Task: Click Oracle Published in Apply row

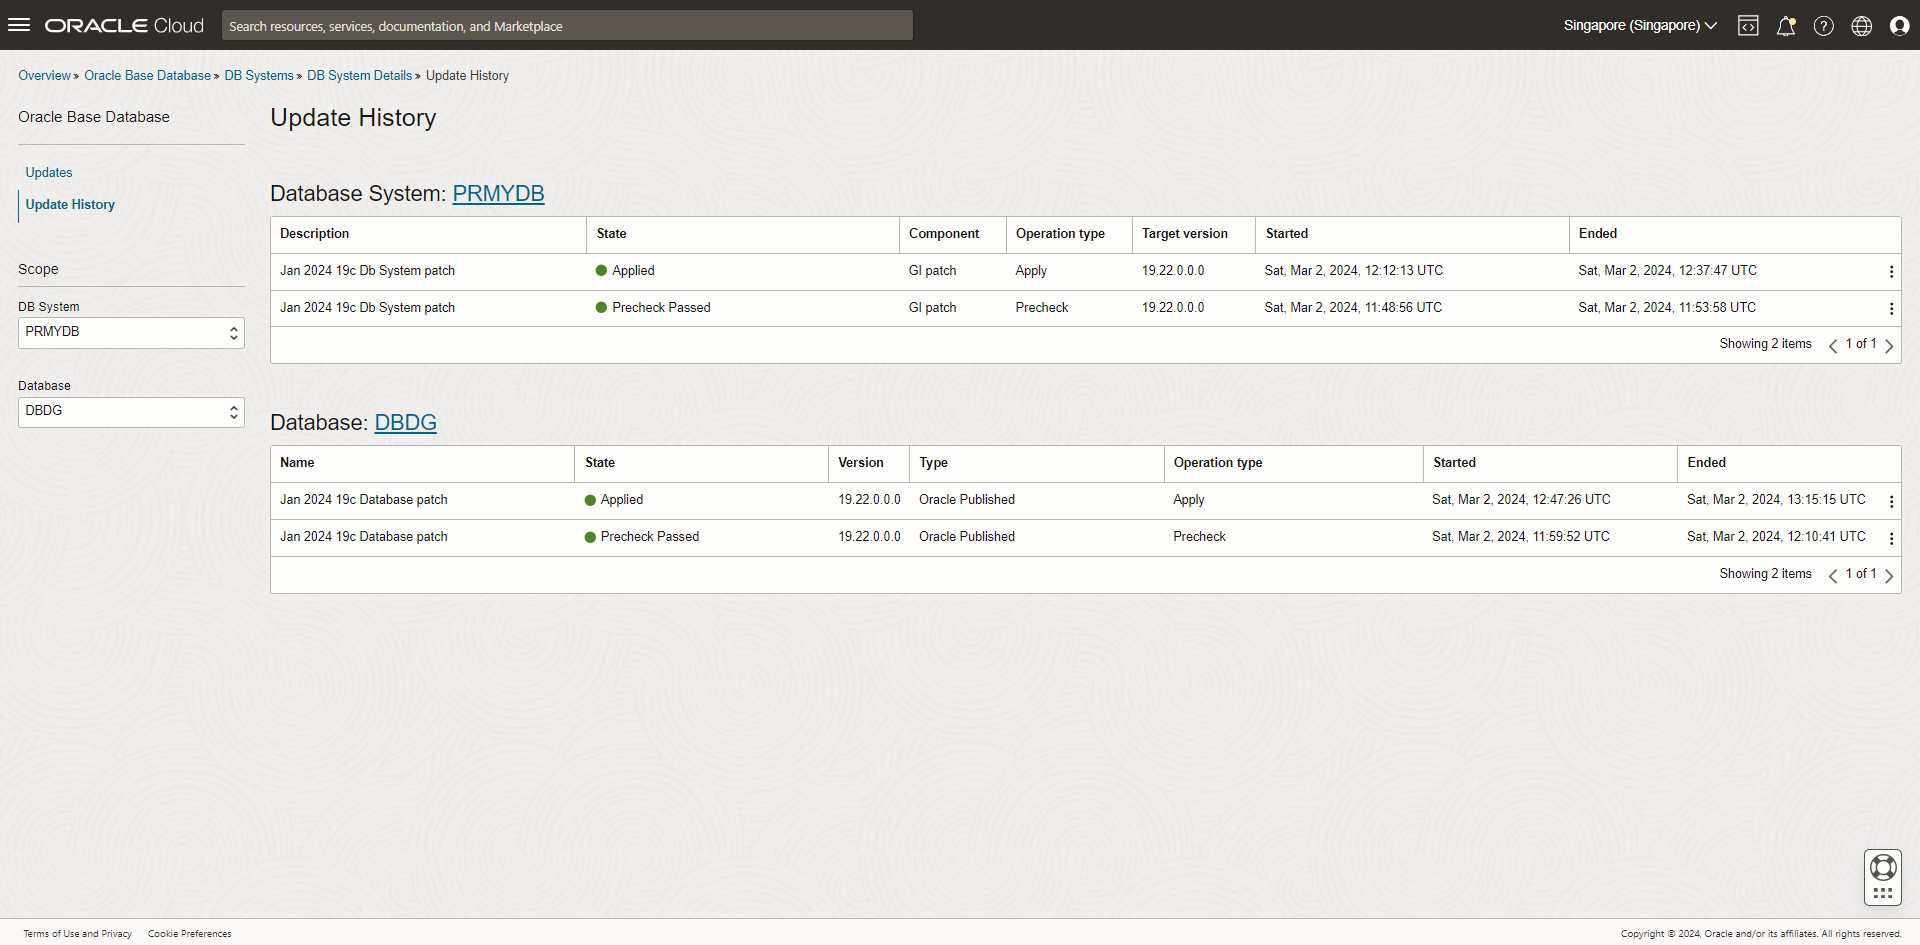Action: point(966,499)
